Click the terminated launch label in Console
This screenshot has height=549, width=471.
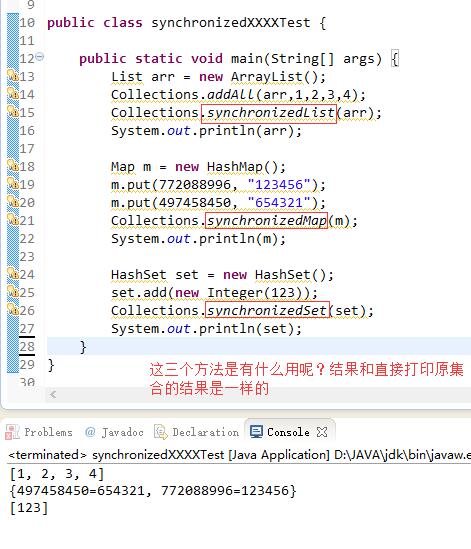(239, 455)
